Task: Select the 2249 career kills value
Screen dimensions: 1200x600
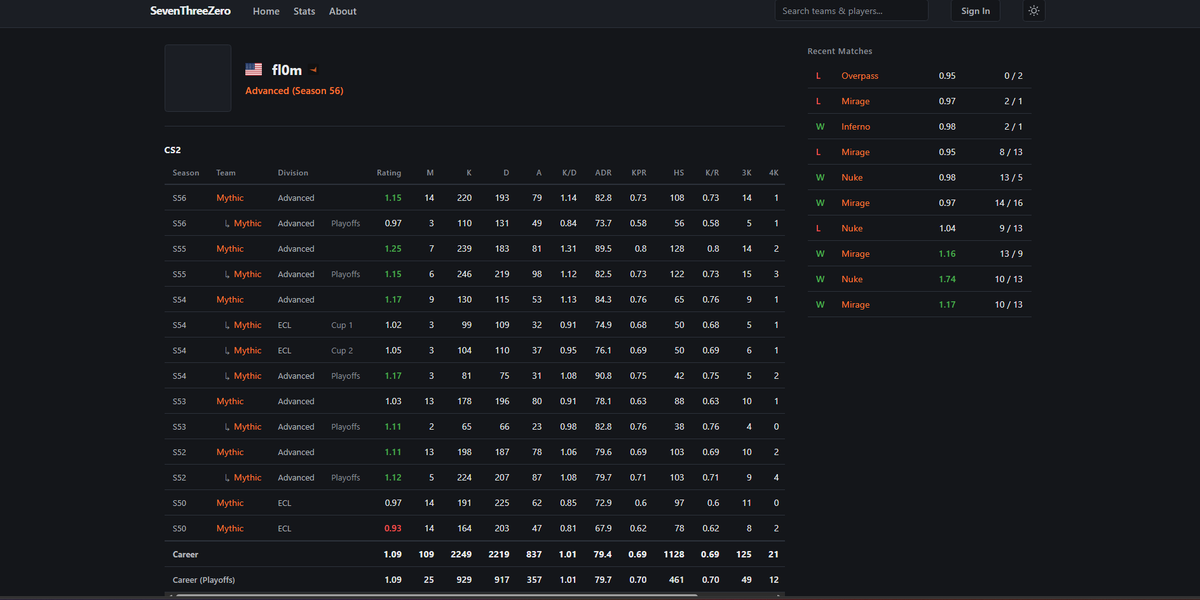Action: [x=461, y=554]
